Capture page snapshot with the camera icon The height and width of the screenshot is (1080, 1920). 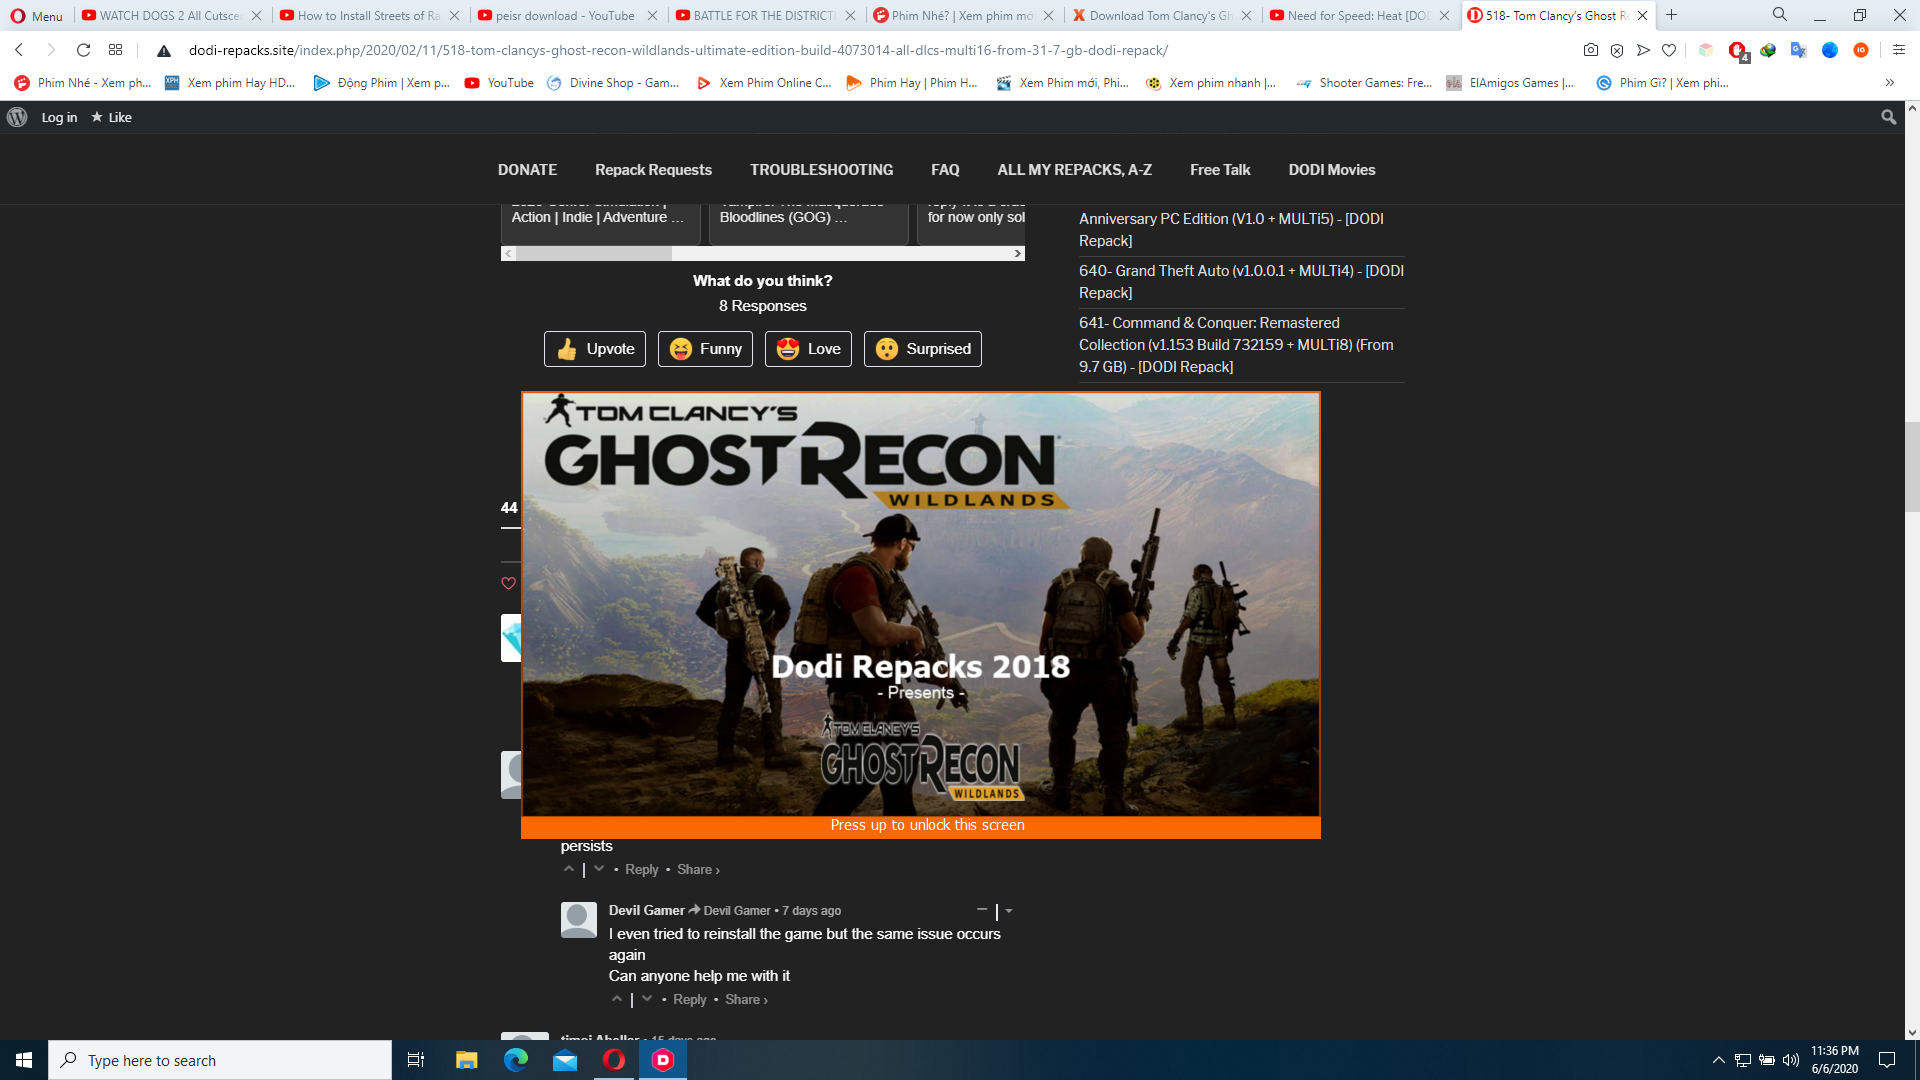coord(1592,49)
